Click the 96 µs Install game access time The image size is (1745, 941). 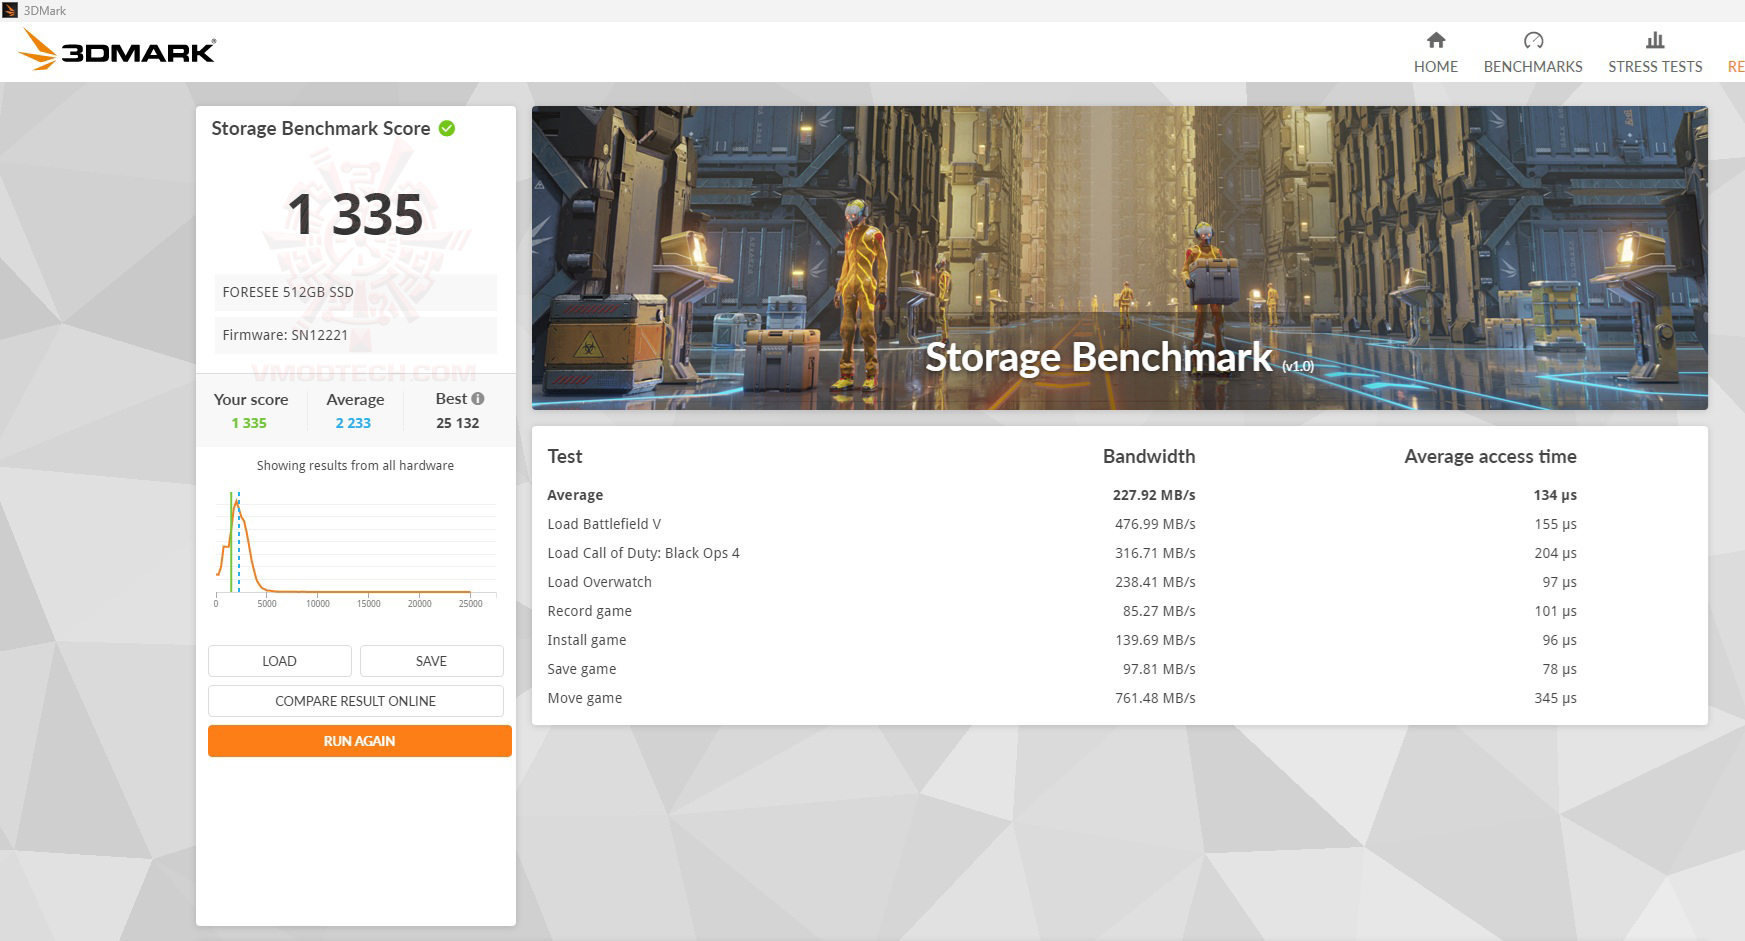coord(1559,640)
